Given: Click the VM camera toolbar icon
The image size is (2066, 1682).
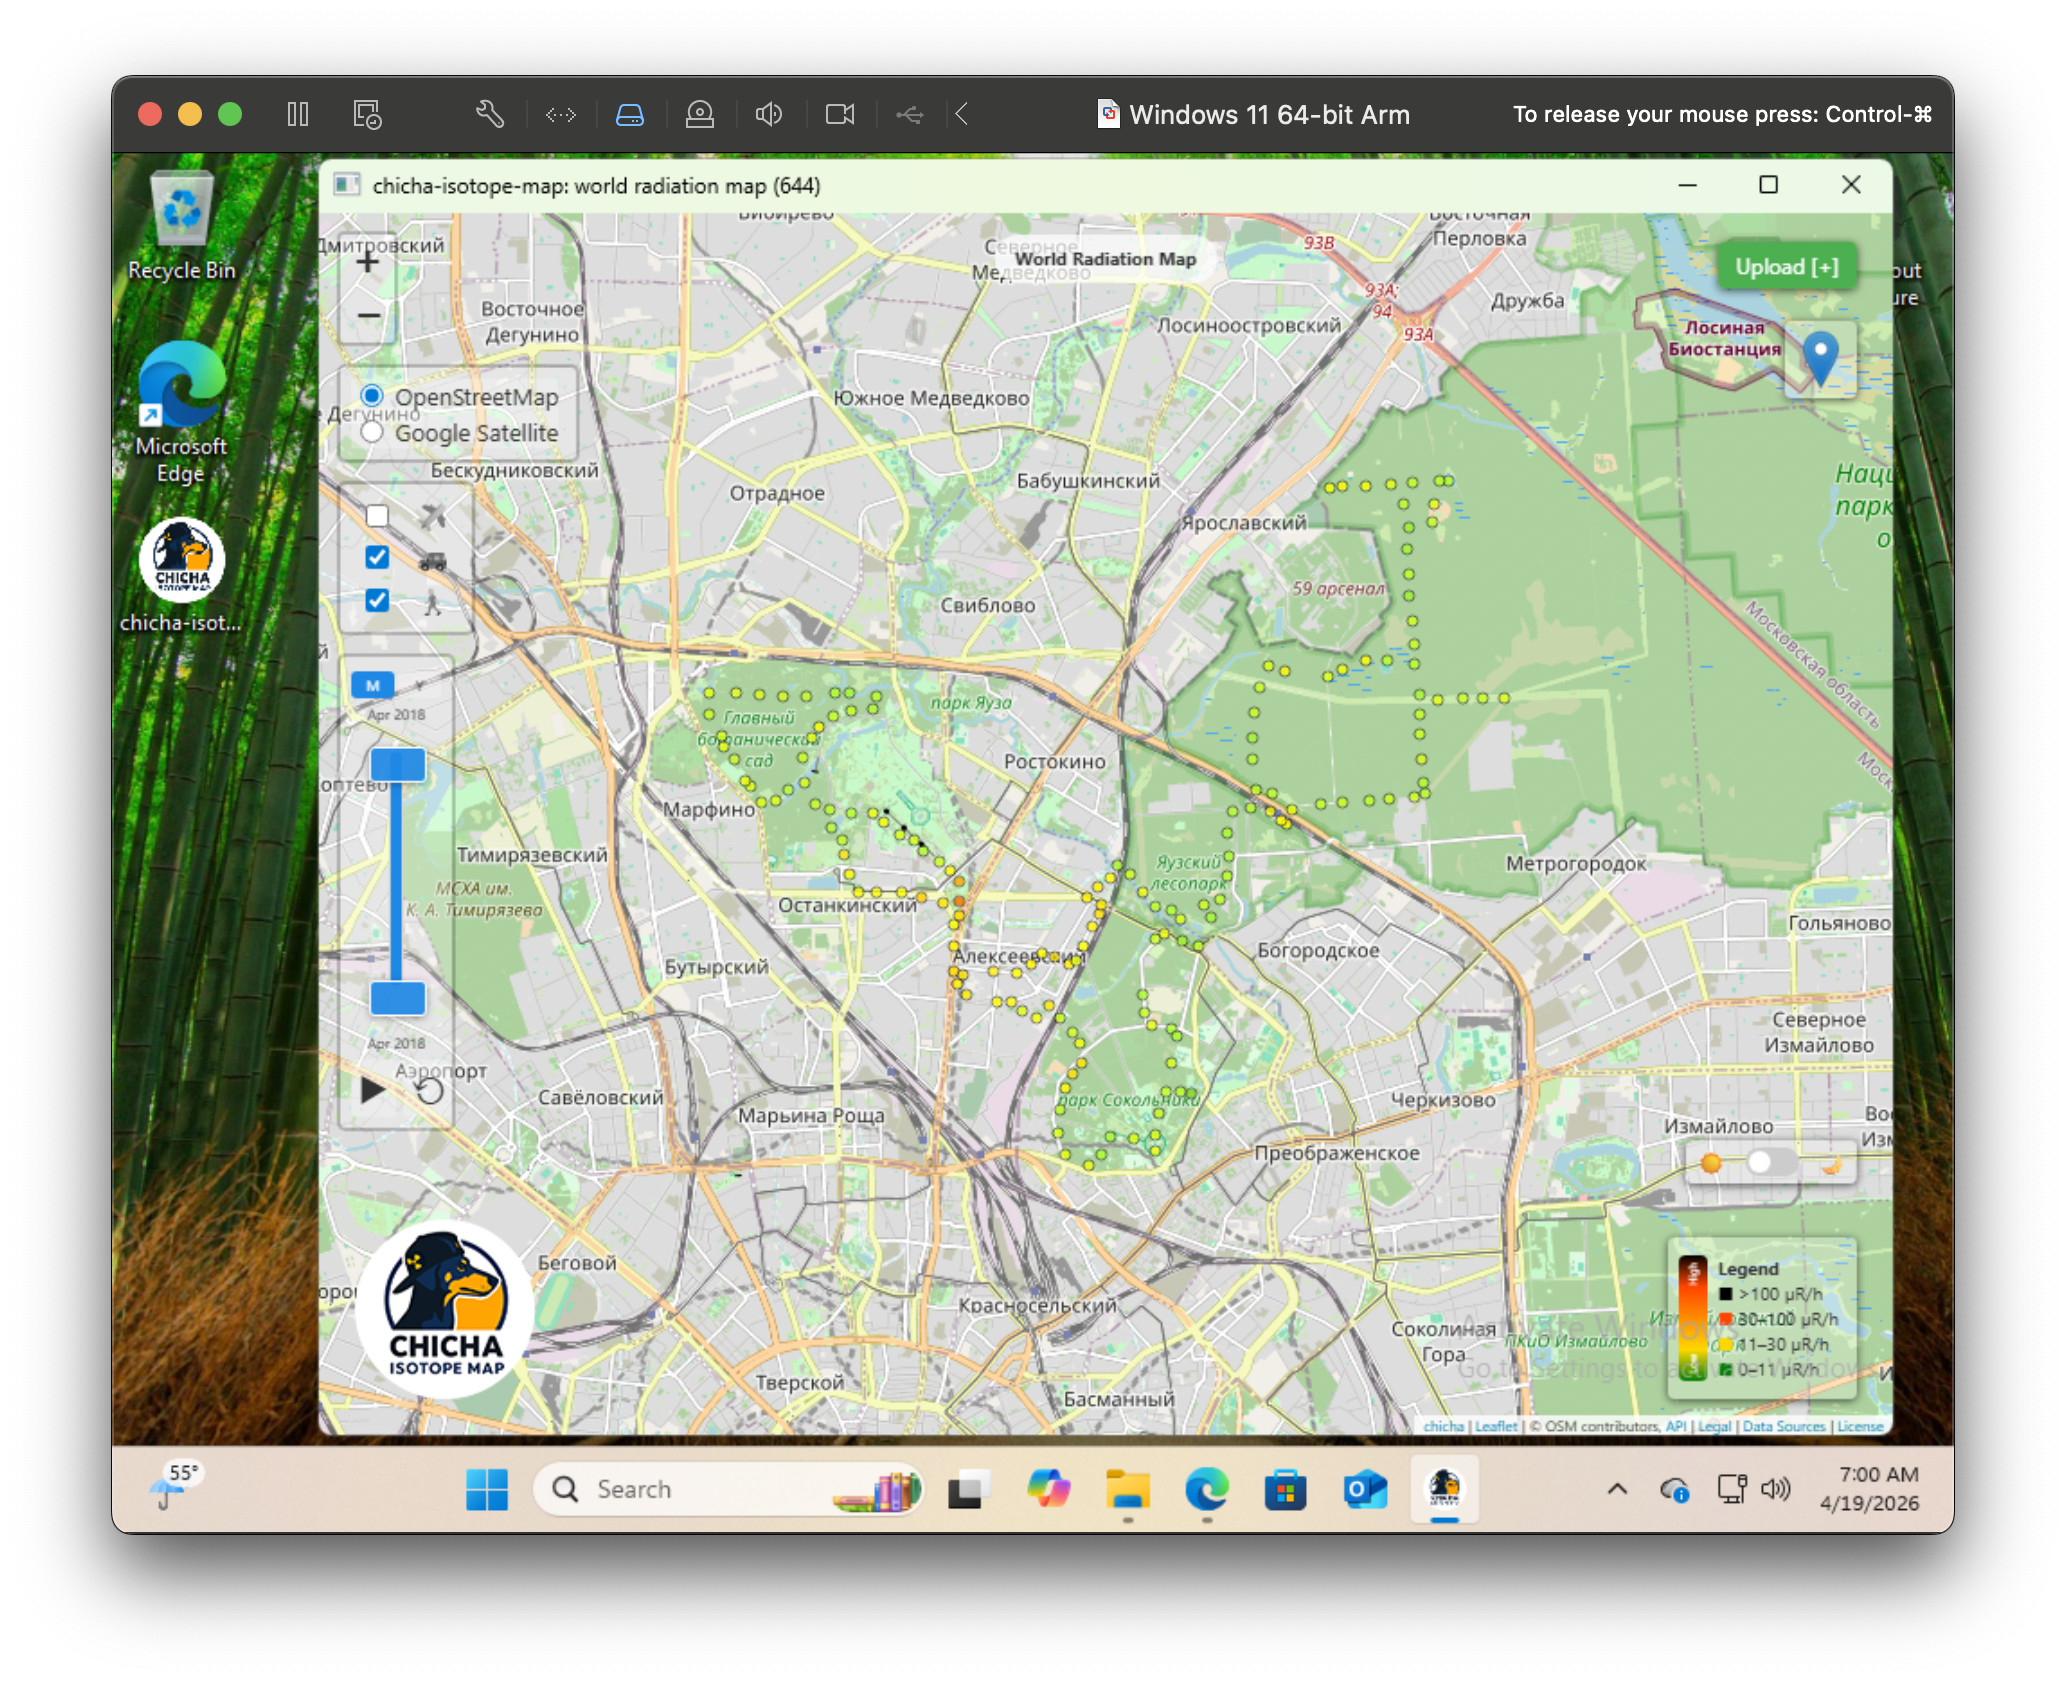Looking at the screenshot, I should point(840,114).
